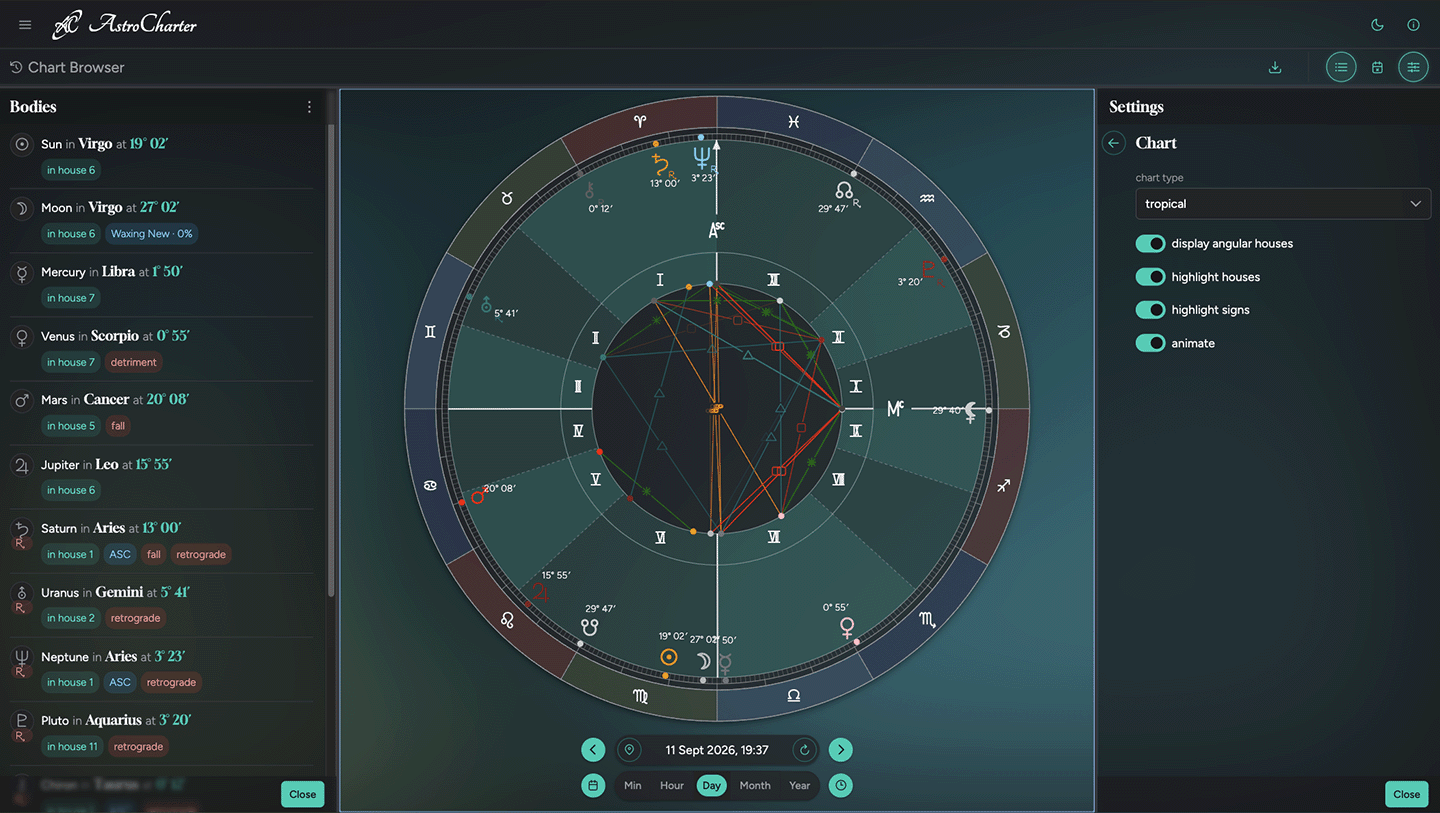
Task: Click Pluto 'in house 11' tag
Action: point(72,746)
